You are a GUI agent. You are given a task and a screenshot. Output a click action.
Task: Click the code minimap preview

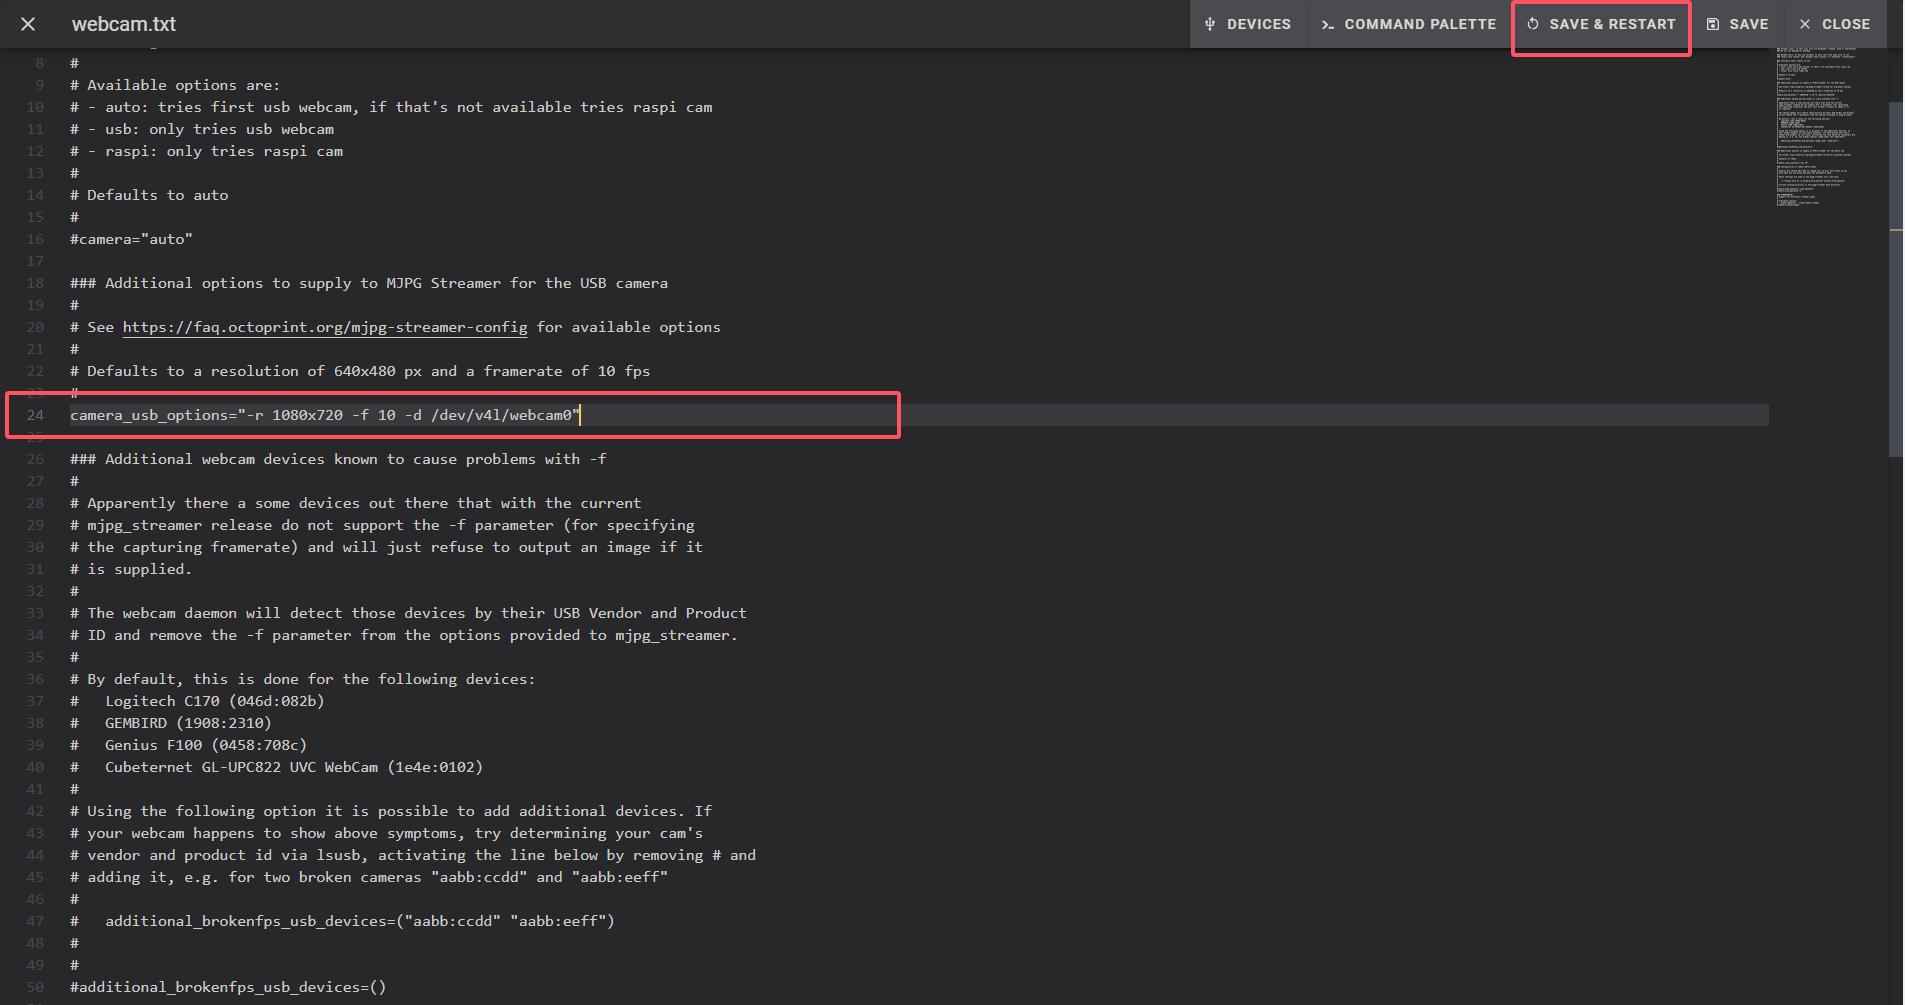(x=1815, y=125)
